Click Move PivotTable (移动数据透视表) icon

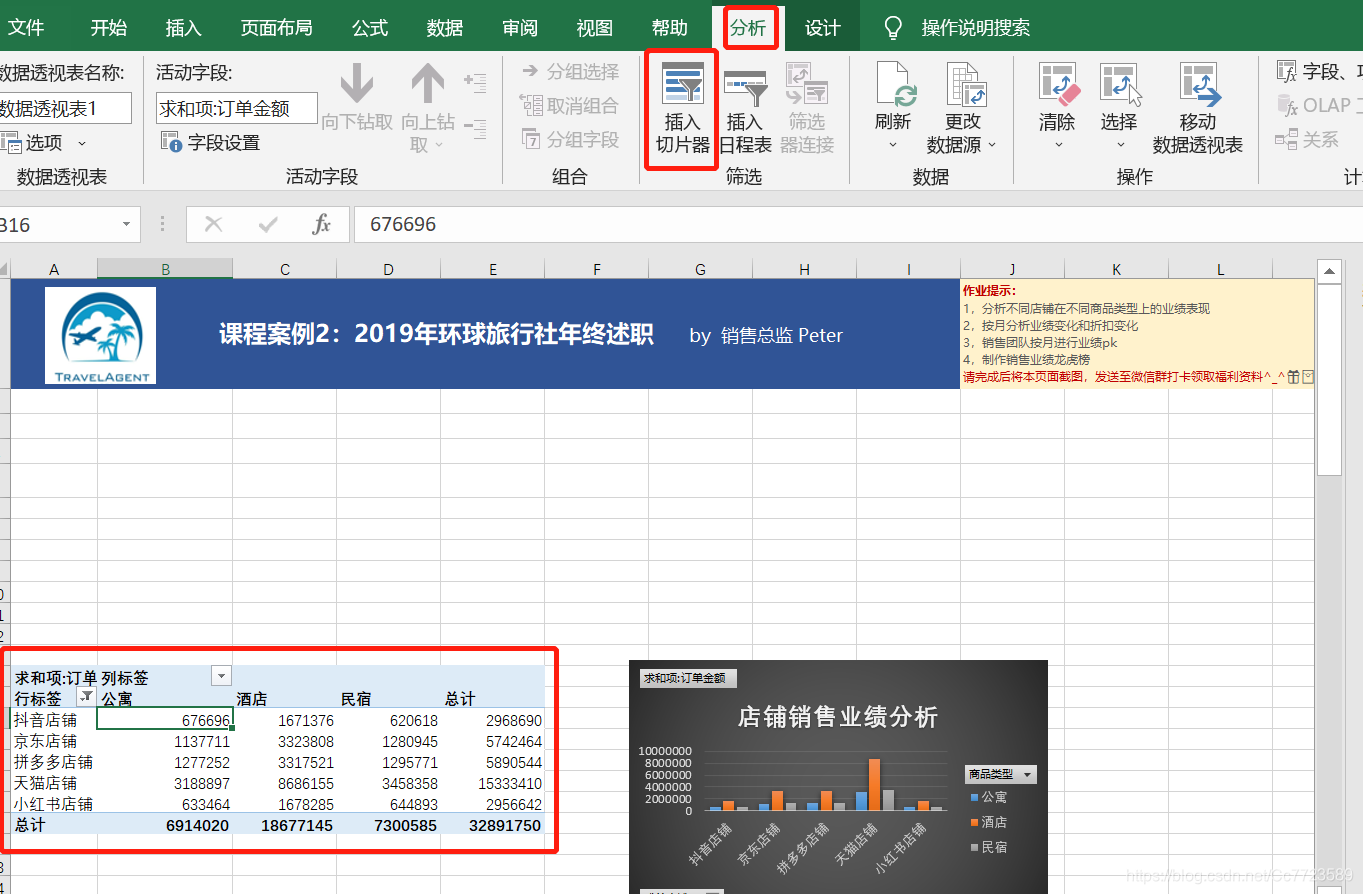[1198, 84]
